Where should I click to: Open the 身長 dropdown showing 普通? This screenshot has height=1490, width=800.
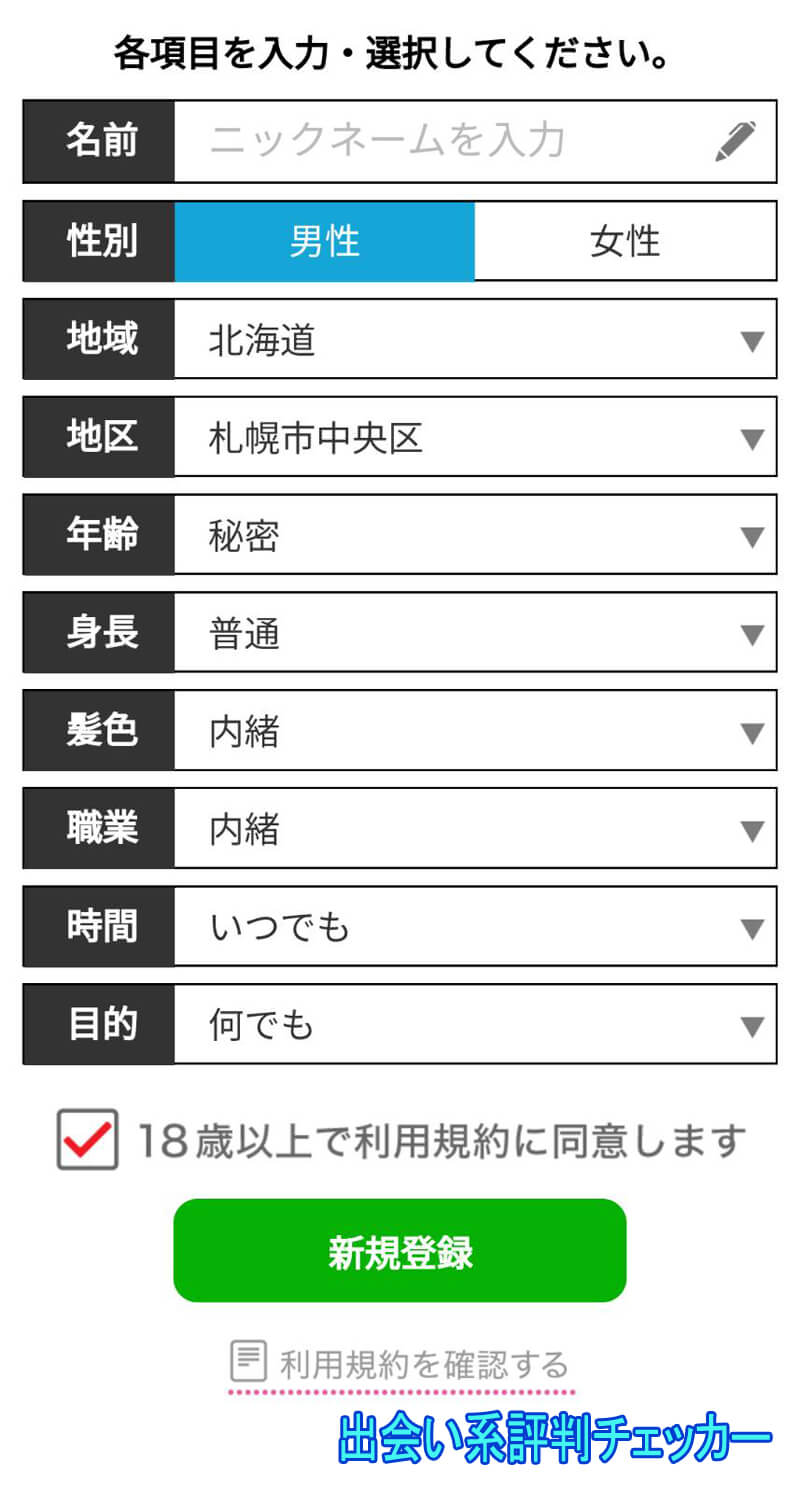475,634
